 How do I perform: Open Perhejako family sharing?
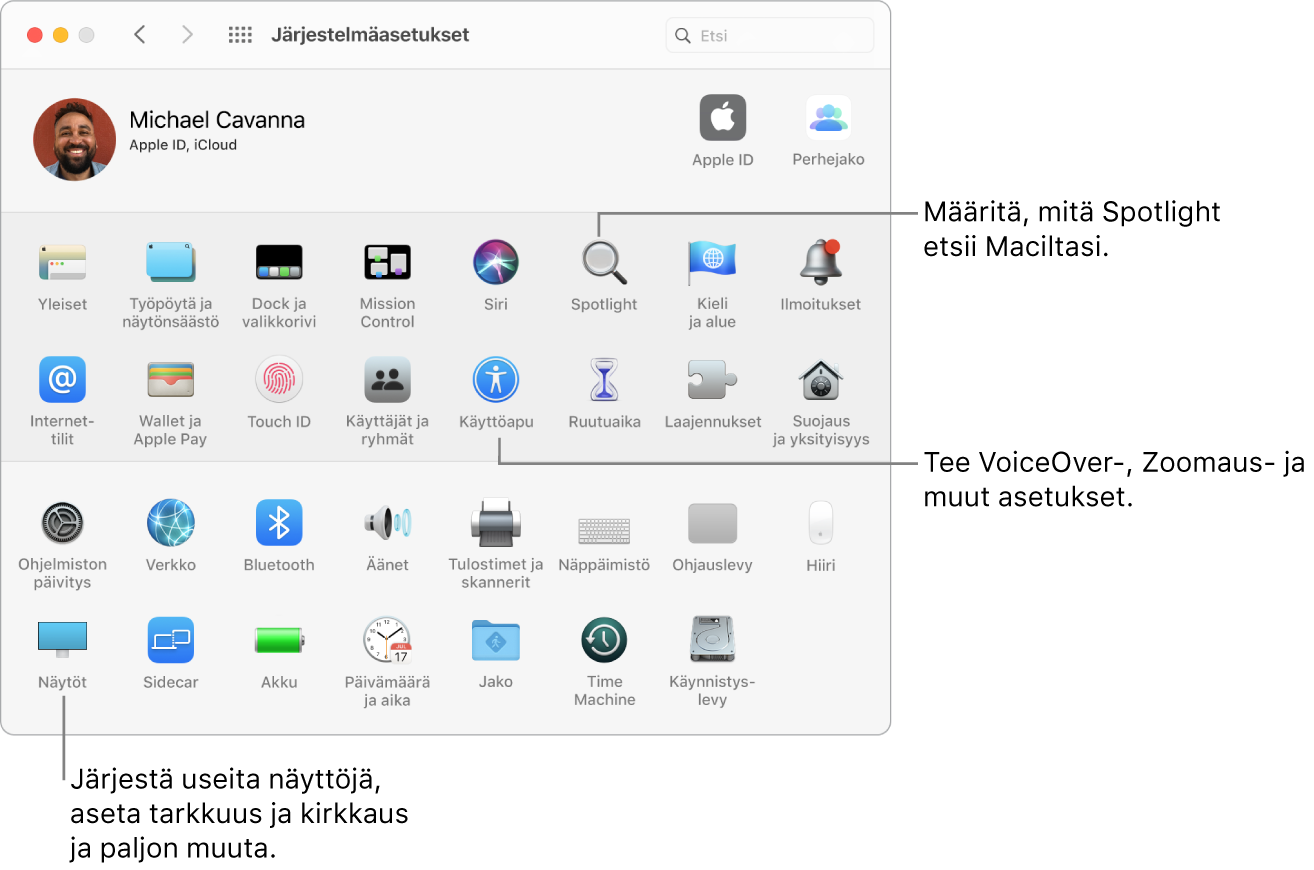(828, 119)
